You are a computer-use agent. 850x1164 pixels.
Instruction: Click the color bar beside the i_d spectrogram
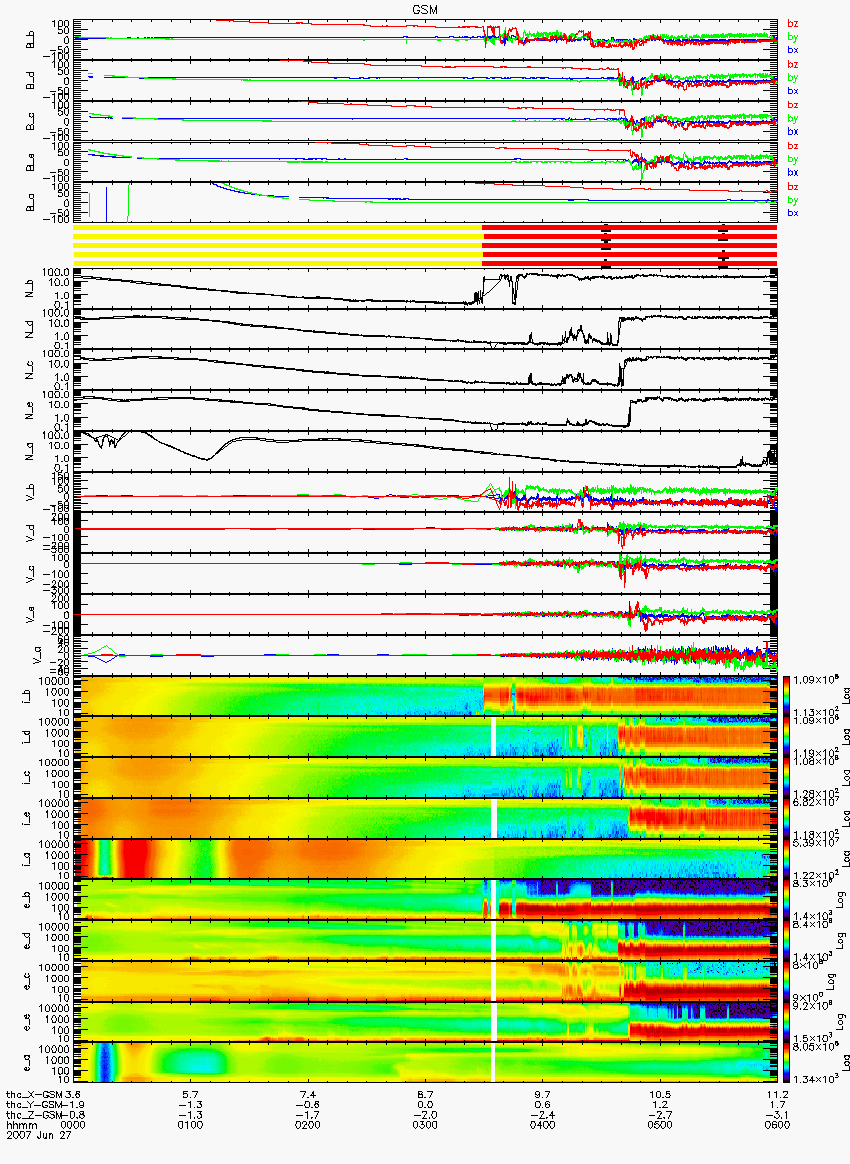(787, 736)
